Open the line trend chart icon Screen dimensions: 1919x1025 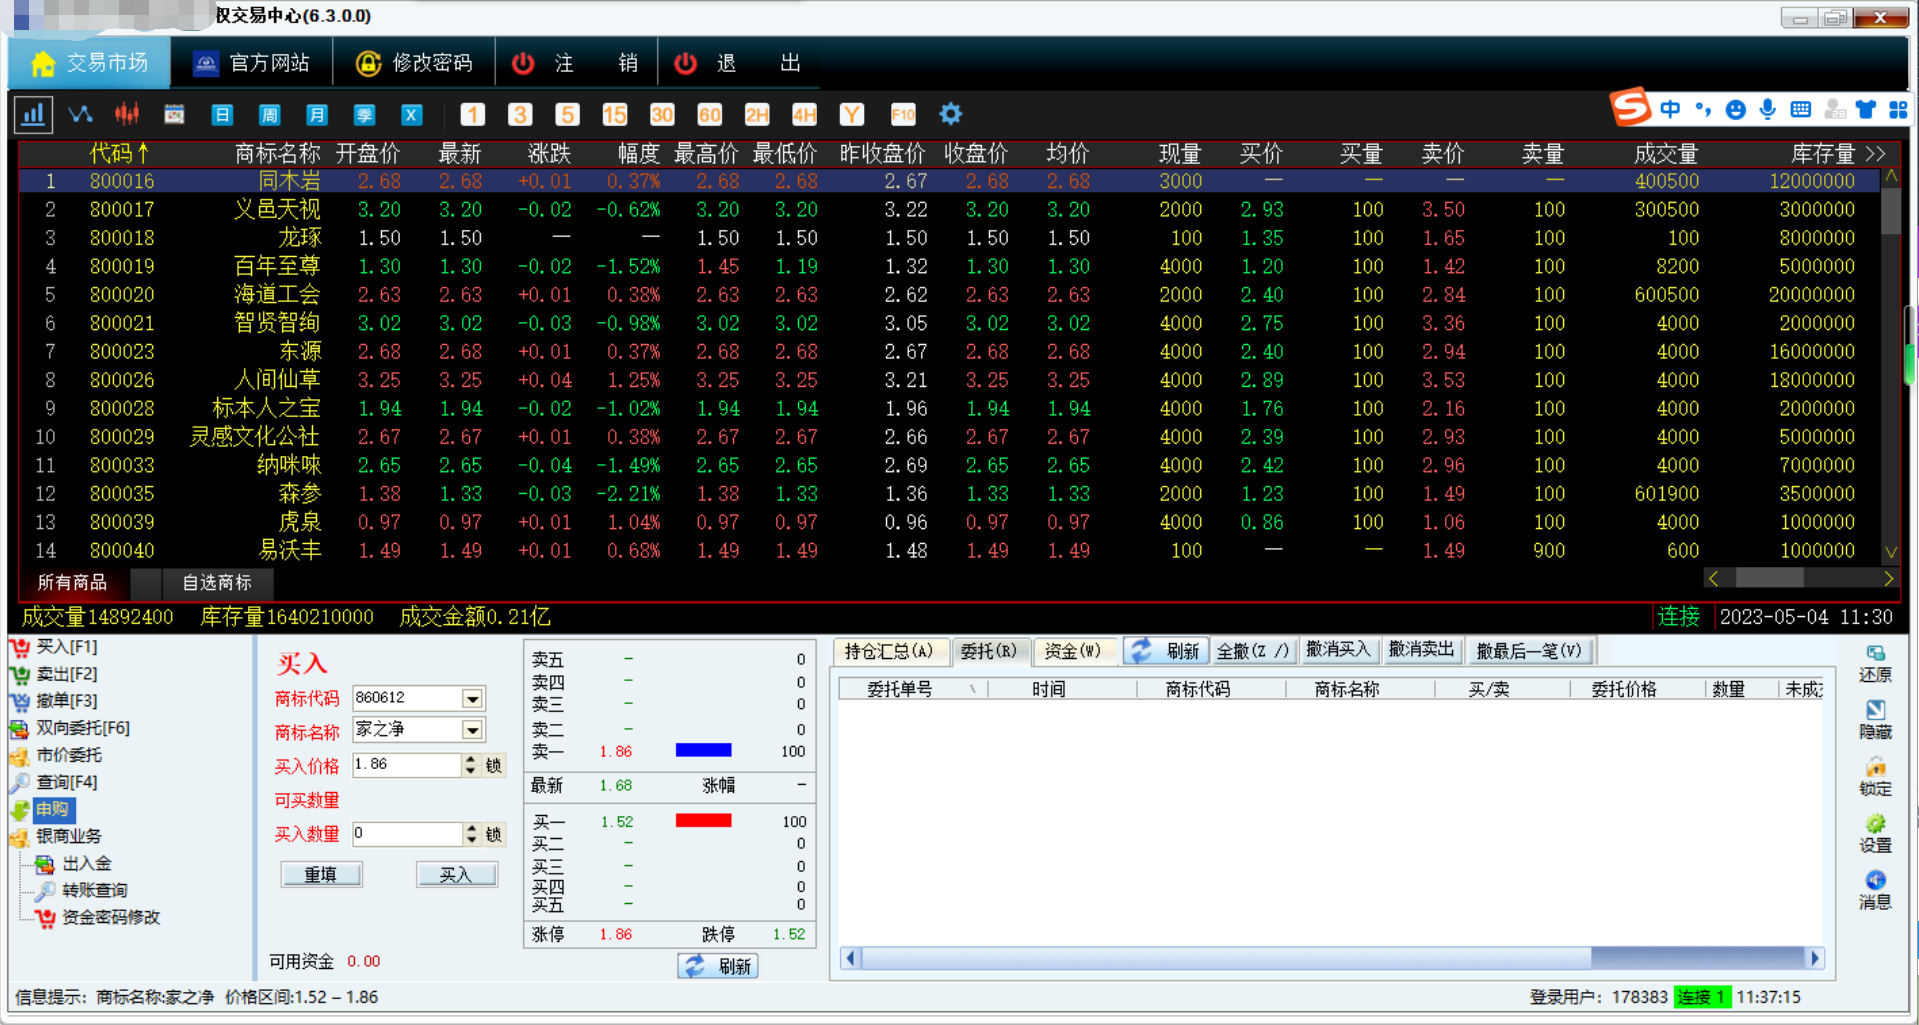80,114
